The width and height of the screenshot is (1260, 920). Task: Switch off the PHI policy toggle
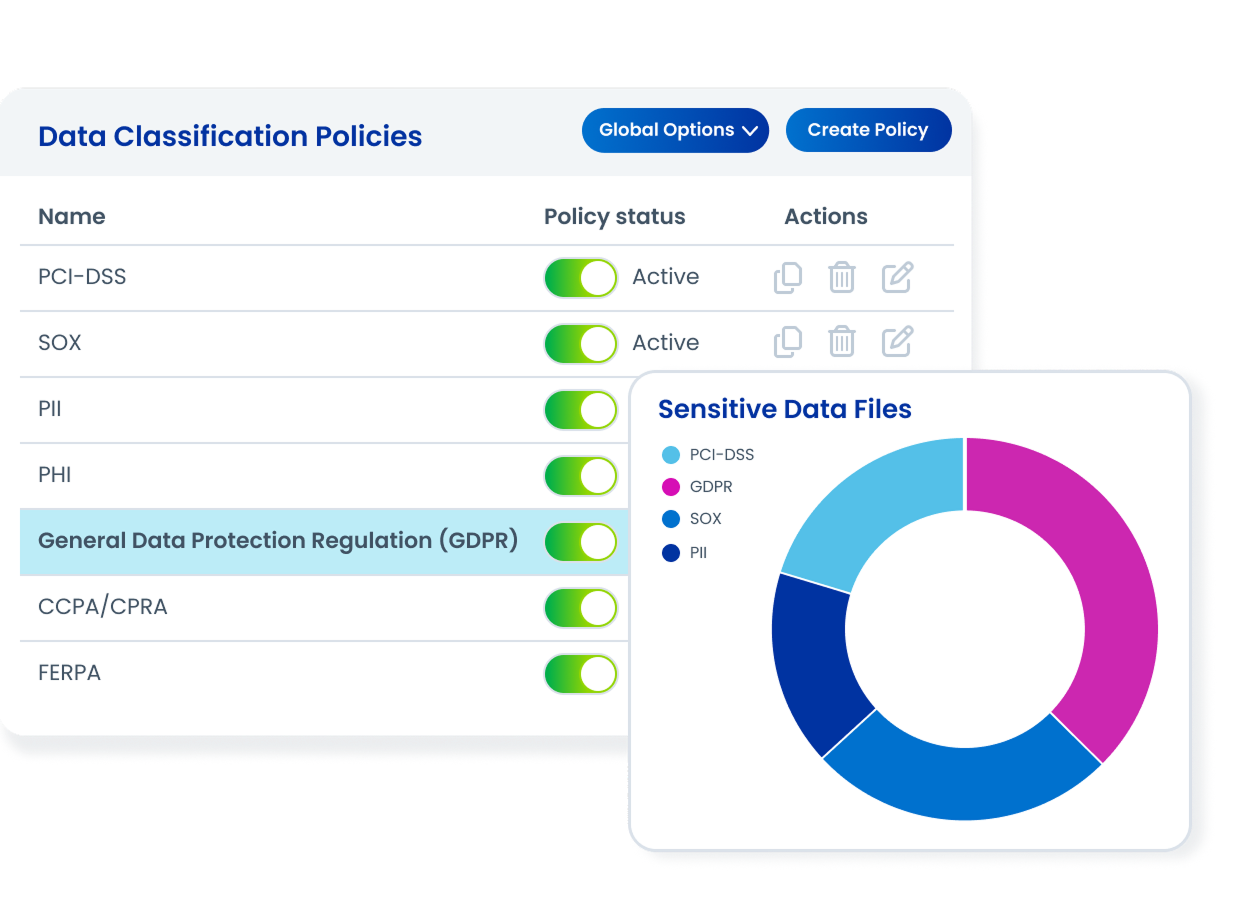pyautogui.click(x=581, y=475)
